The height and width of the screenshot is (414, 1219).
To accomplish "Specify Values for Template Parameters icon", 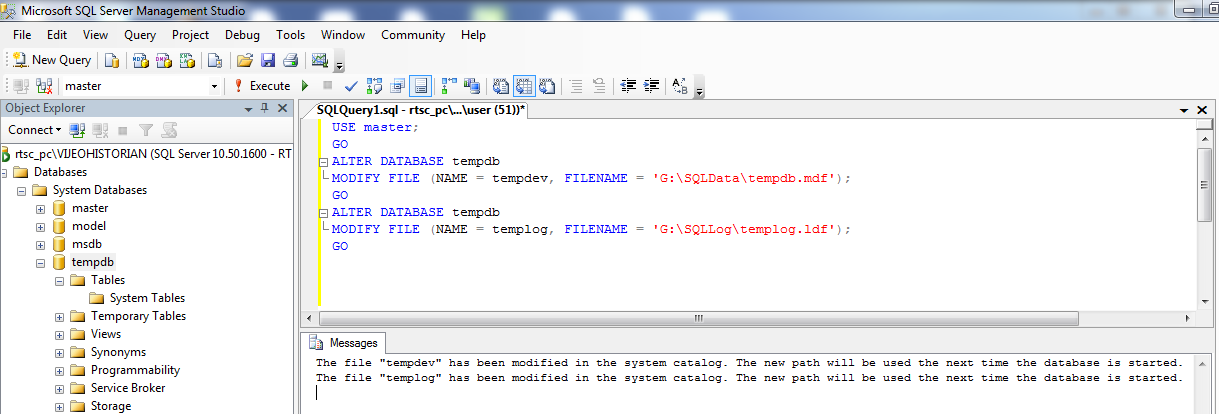I will pyautogui.click(x=680, y=86).
